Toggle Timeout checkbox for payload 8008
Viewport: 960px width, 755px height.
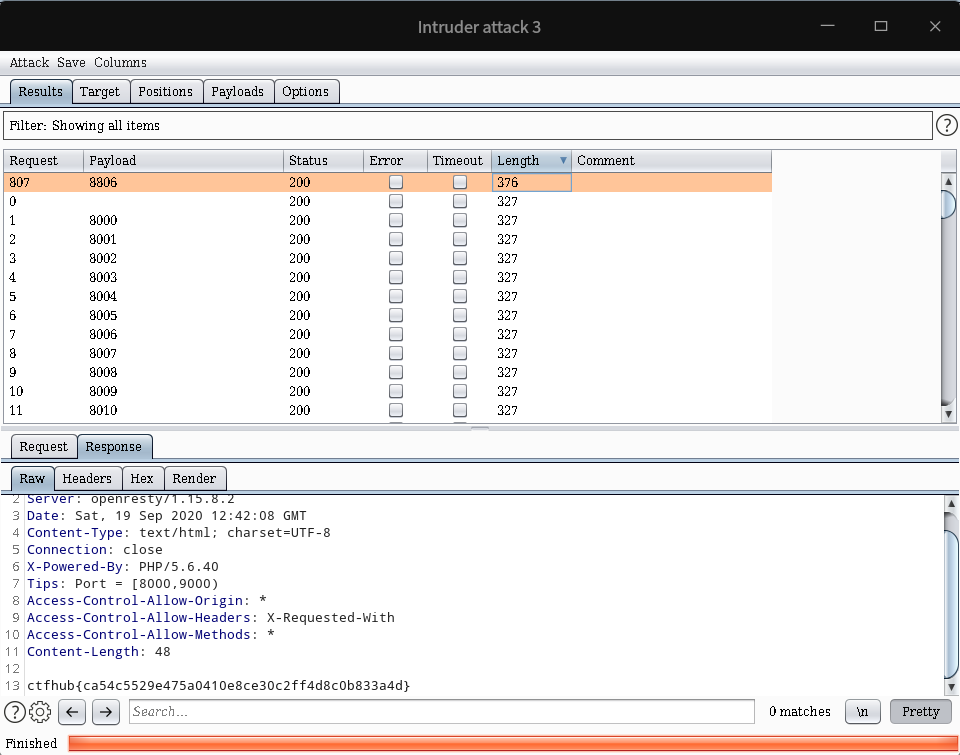(x=460, y=372)
